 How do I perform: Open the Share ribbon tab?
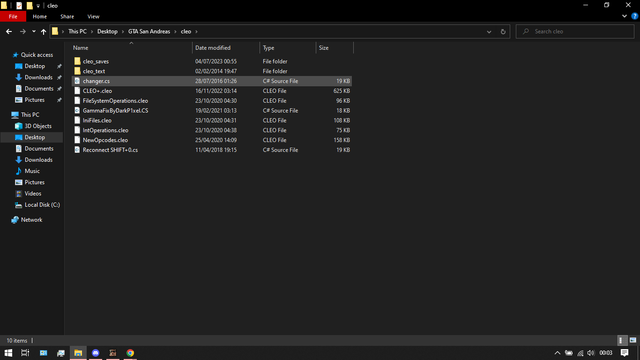pyautogui.click(x=67, y=16)
